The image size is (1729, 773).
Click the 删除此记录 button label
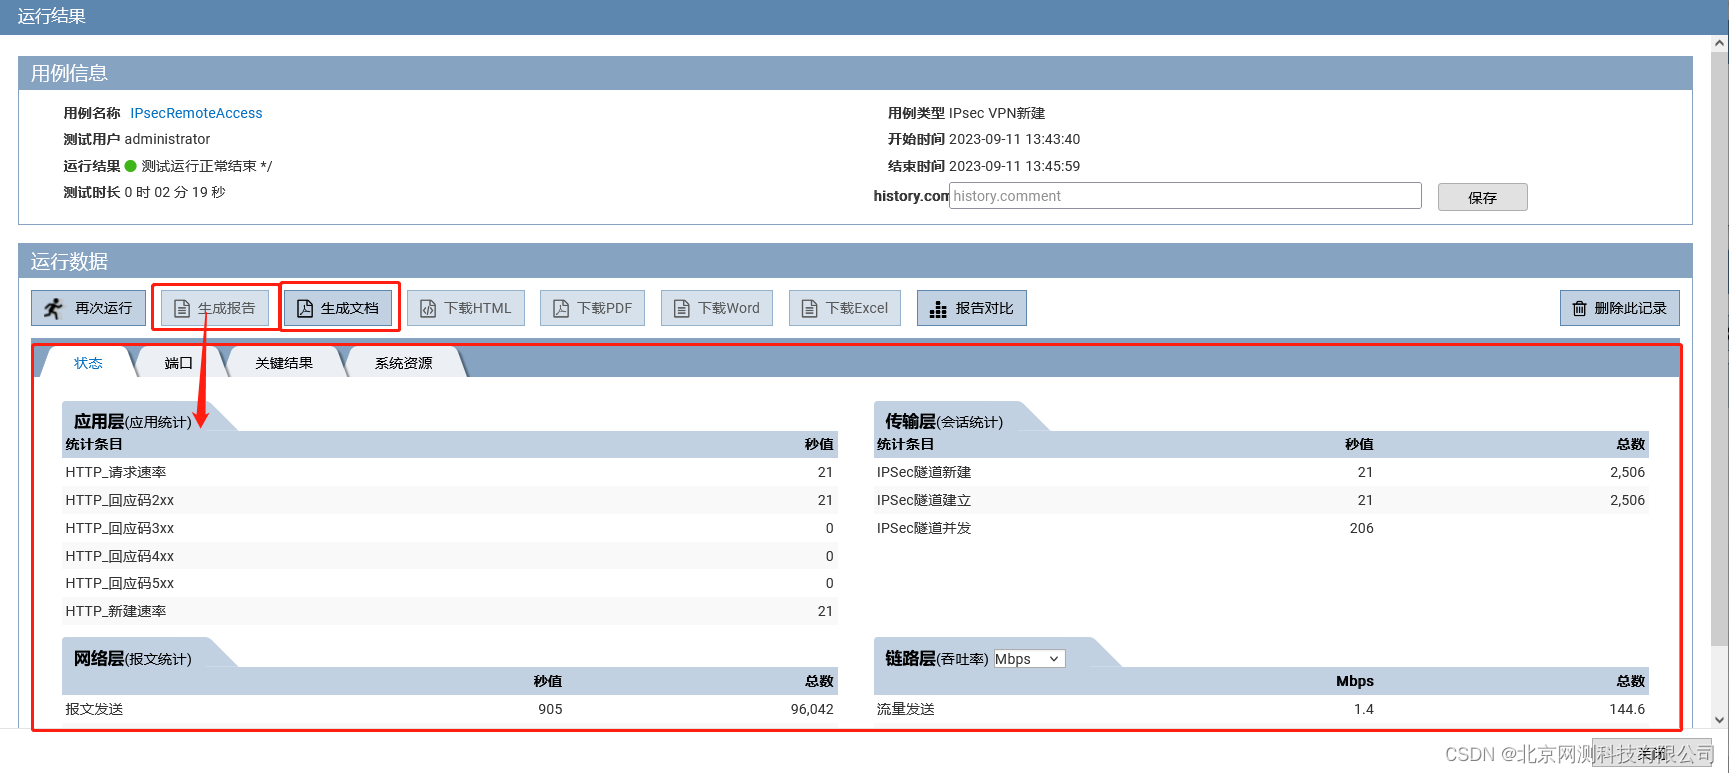(1631, 308)
